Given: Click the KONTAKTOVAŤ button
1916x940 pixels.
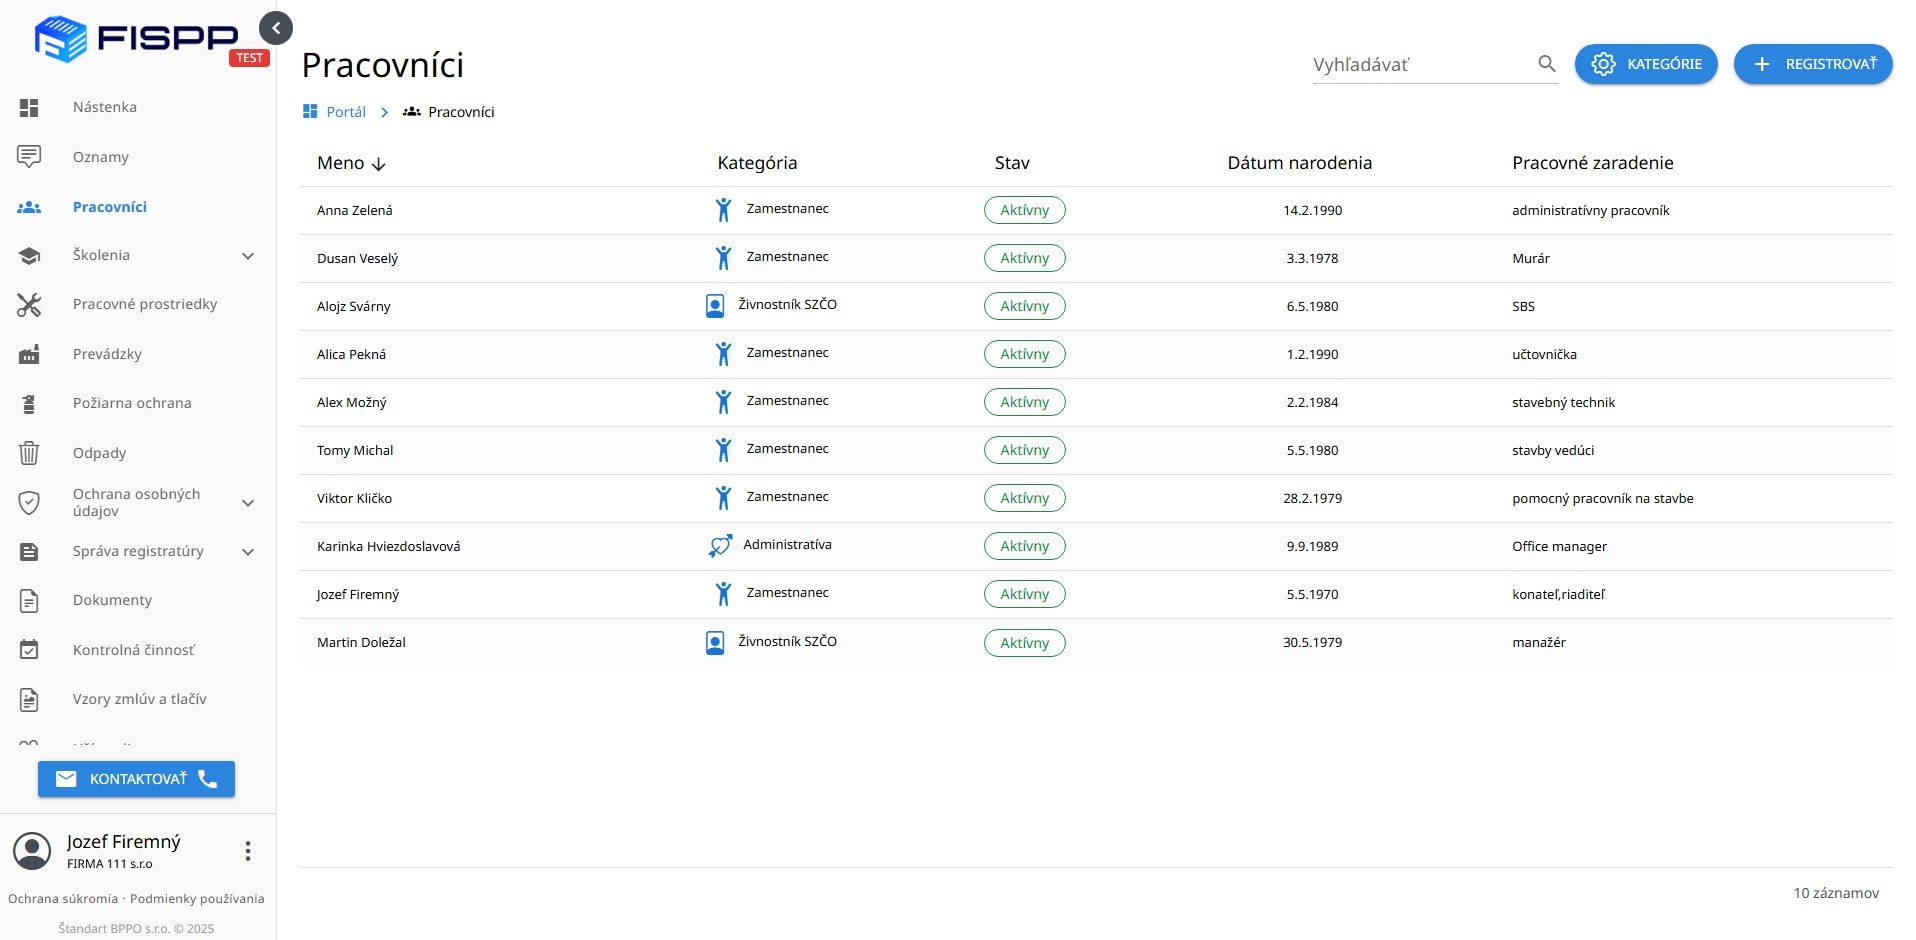Looking at the screenshot, I should [136, 779].
